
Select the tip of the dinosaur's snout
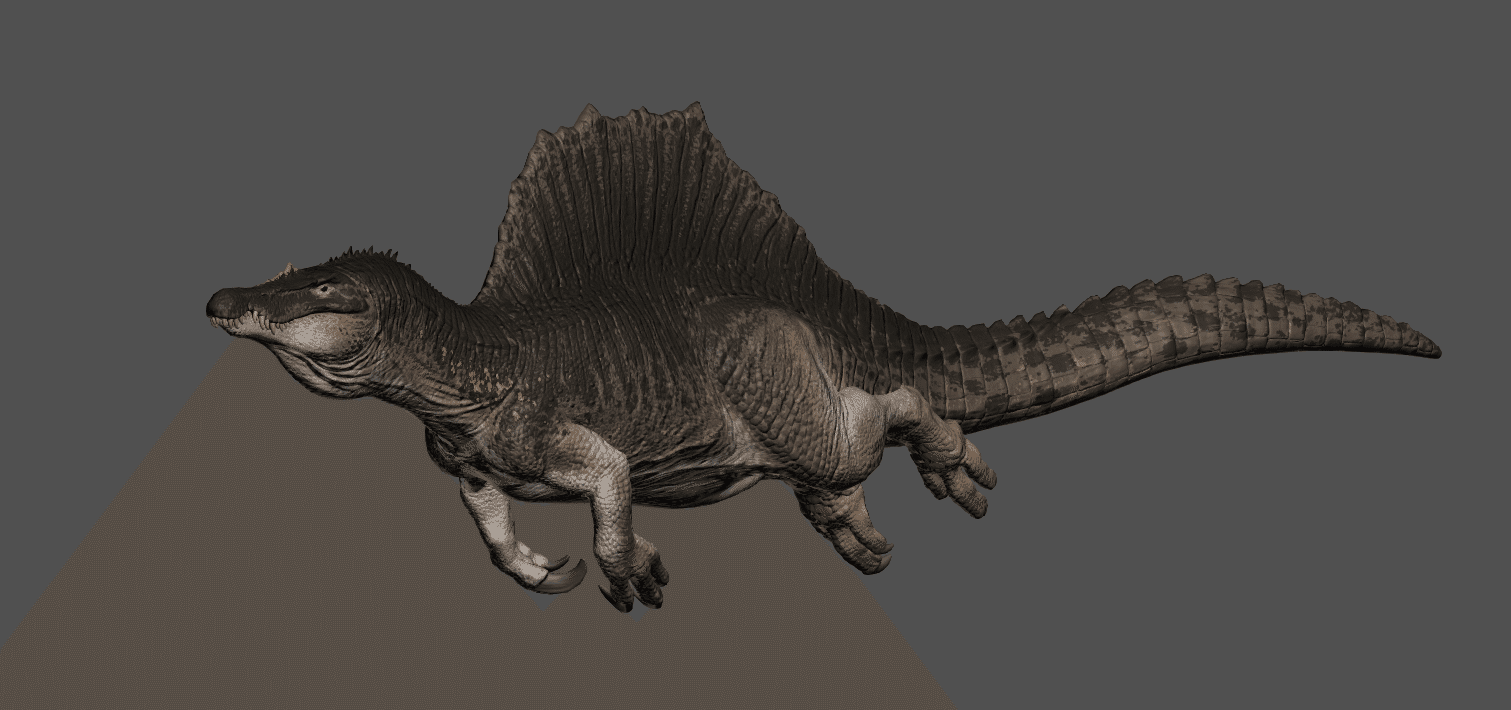217,304
